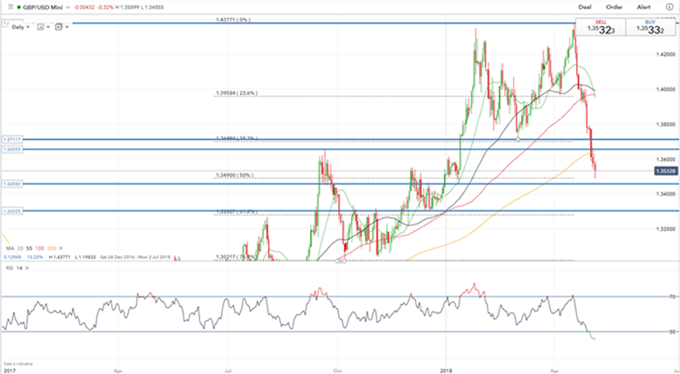
Task: Open the Alert option
Action: [644, 7]
